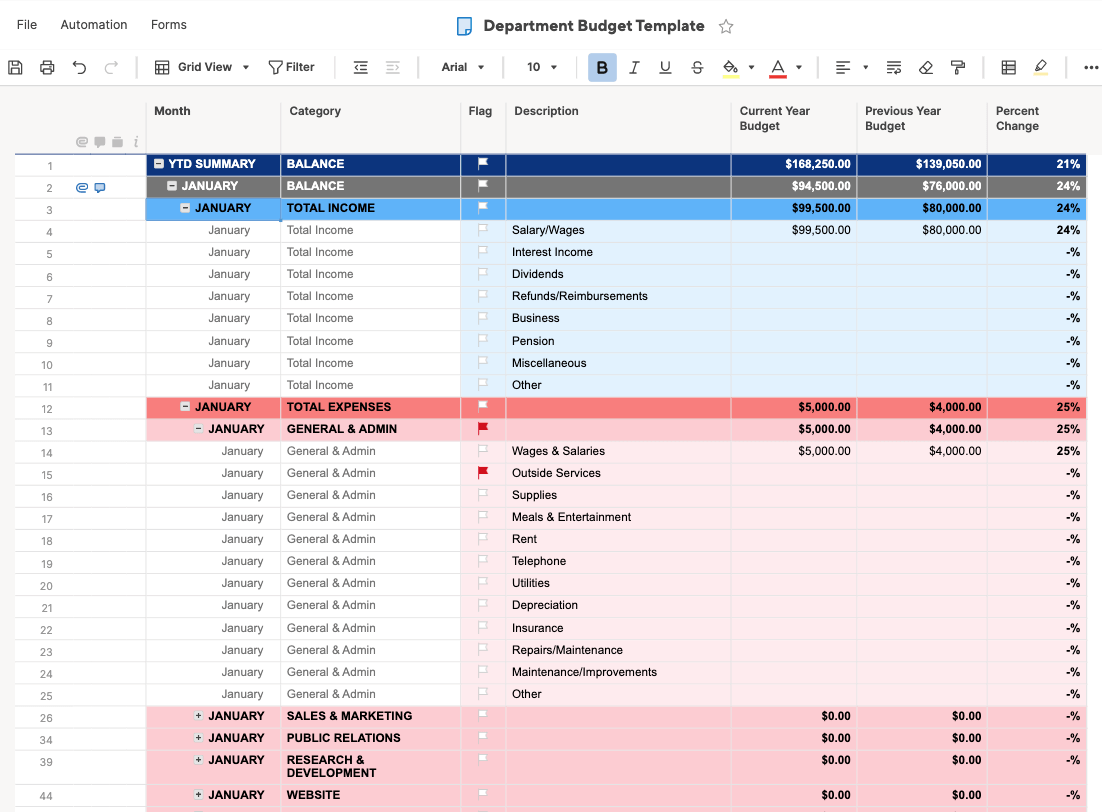The width and height of the screenshot is (1102, 812).
Task: Open the text color picker
Action: (x=778, y=67)
